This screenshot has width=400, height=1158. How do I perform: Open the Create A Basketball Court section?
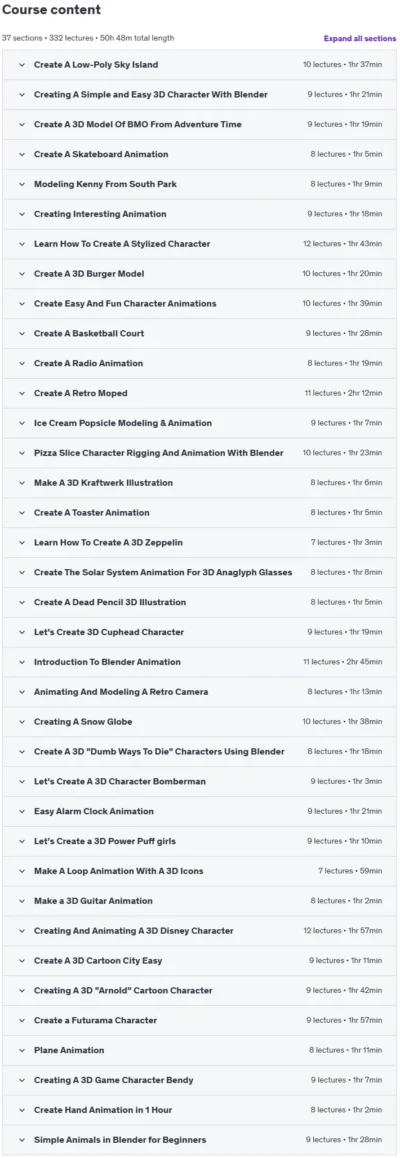click(x=199, y=333)
